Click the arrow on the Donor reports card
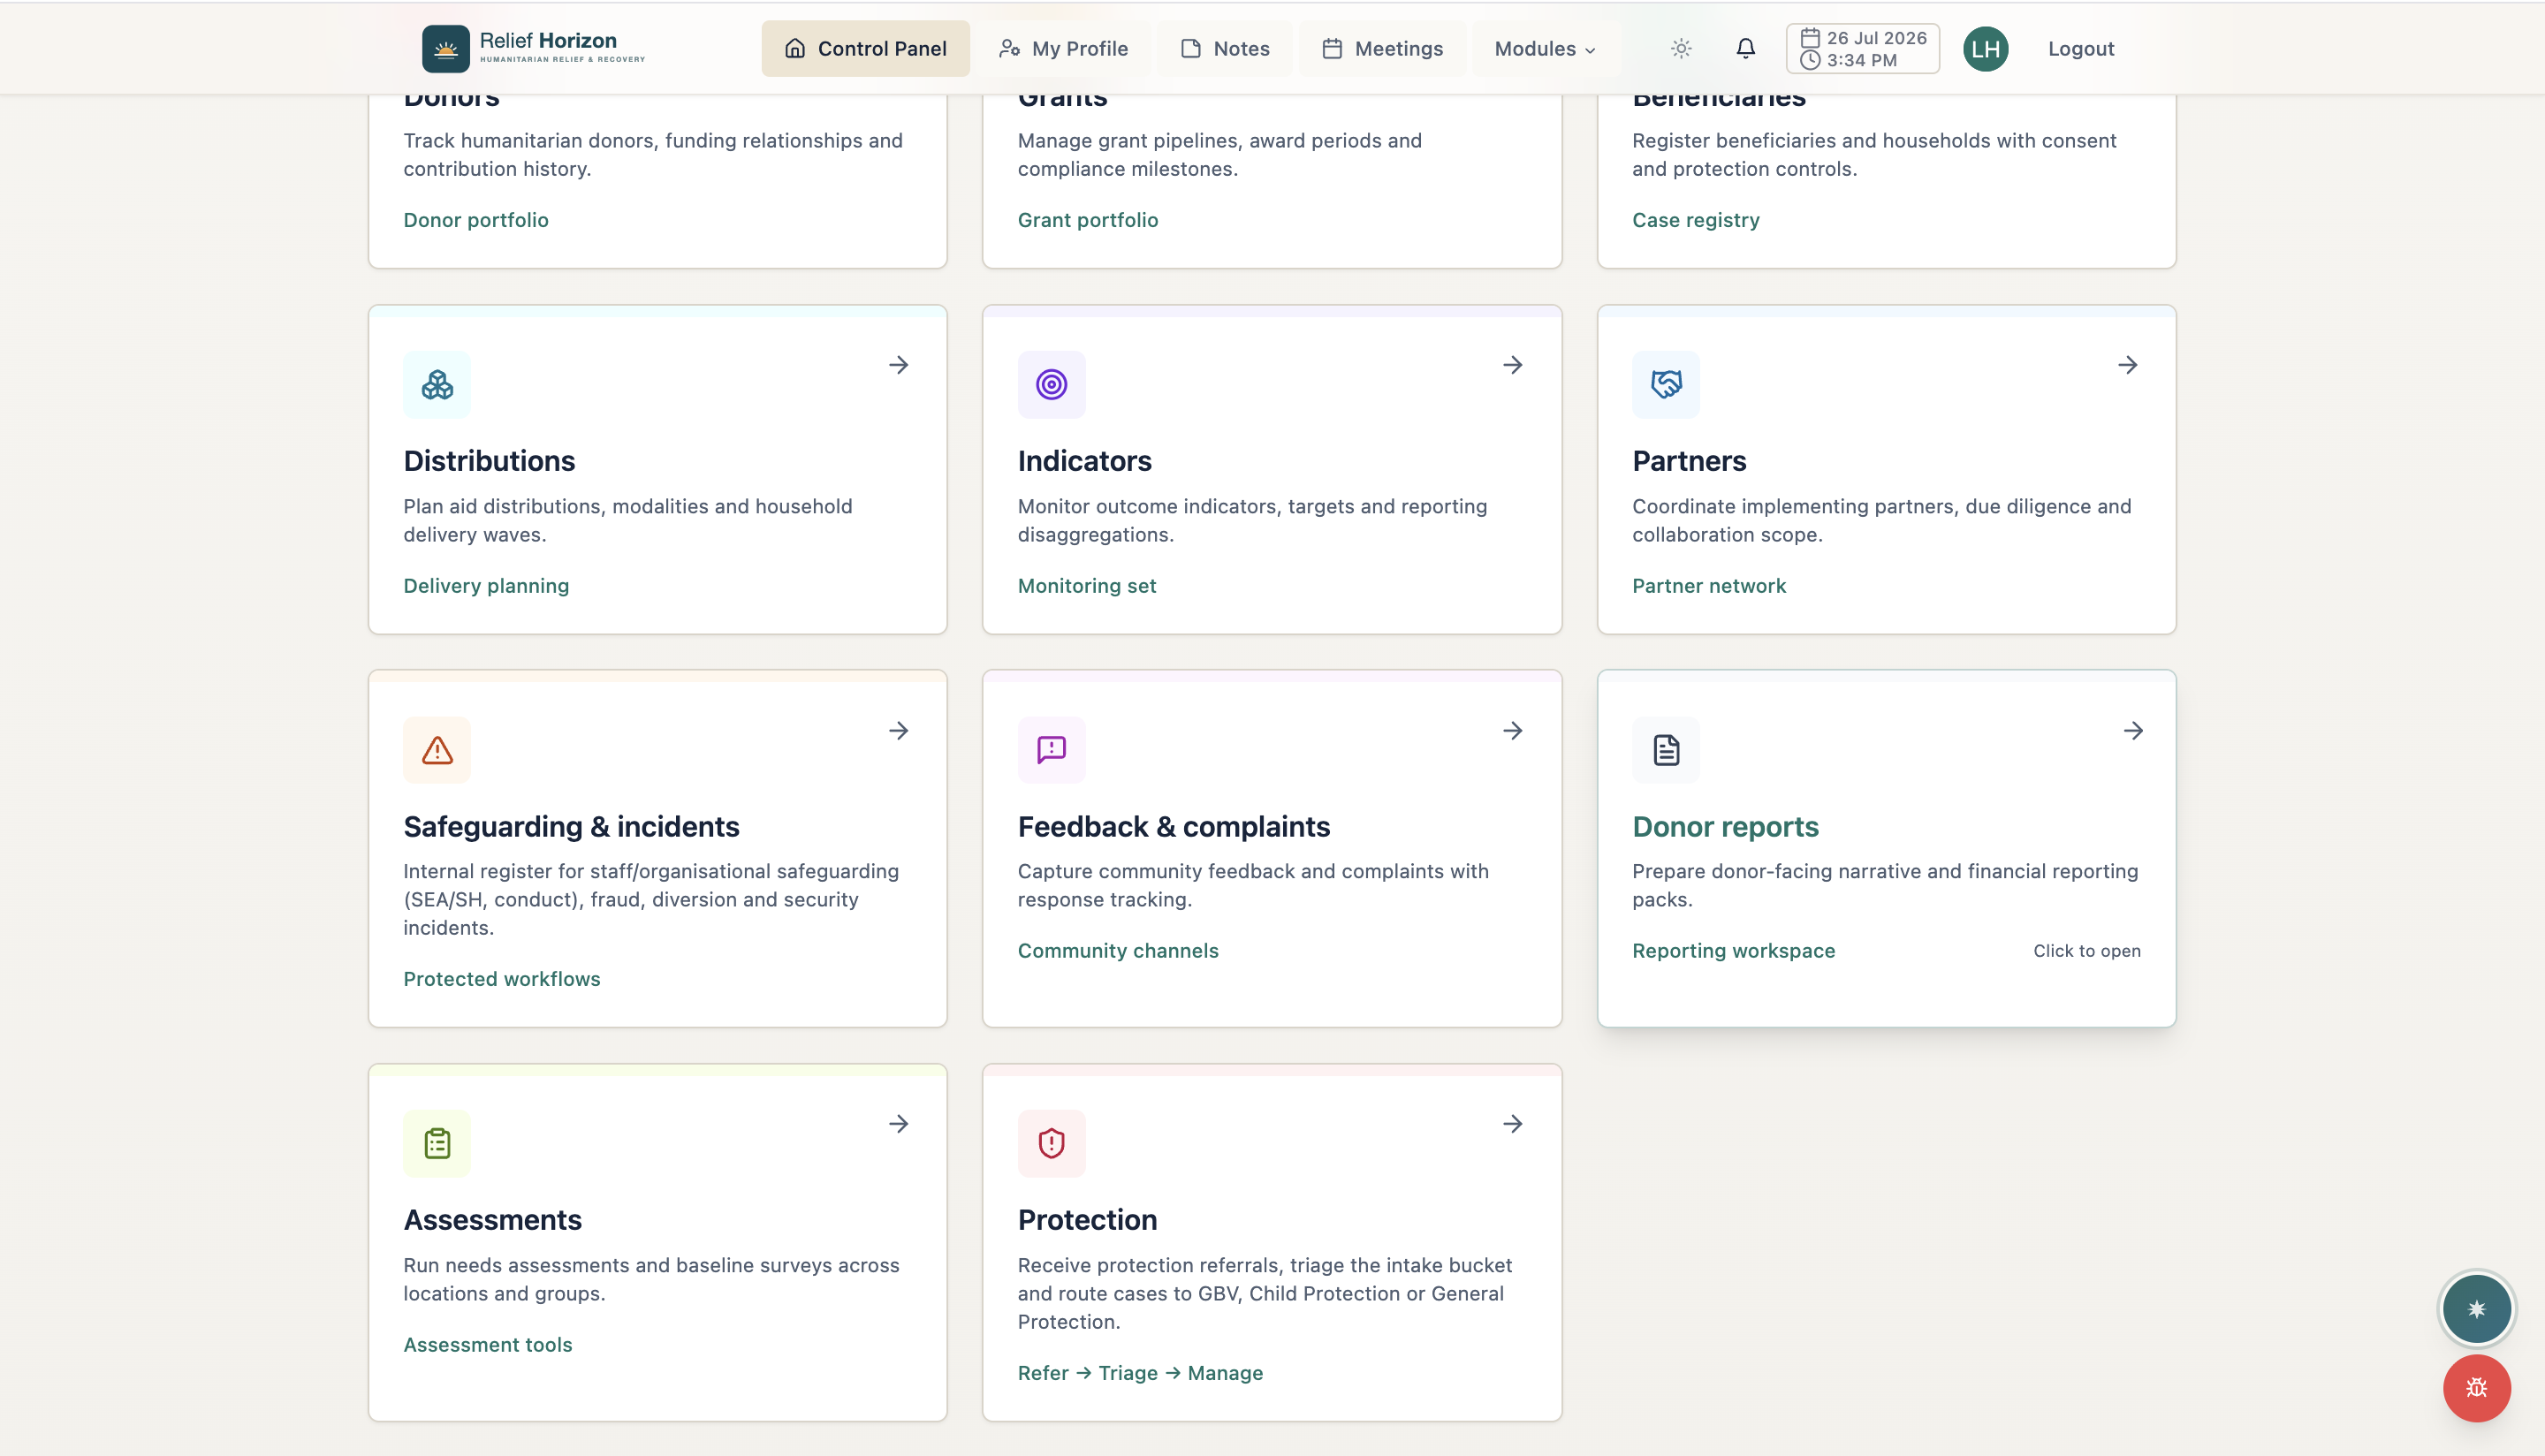 tap(2133, 731)
